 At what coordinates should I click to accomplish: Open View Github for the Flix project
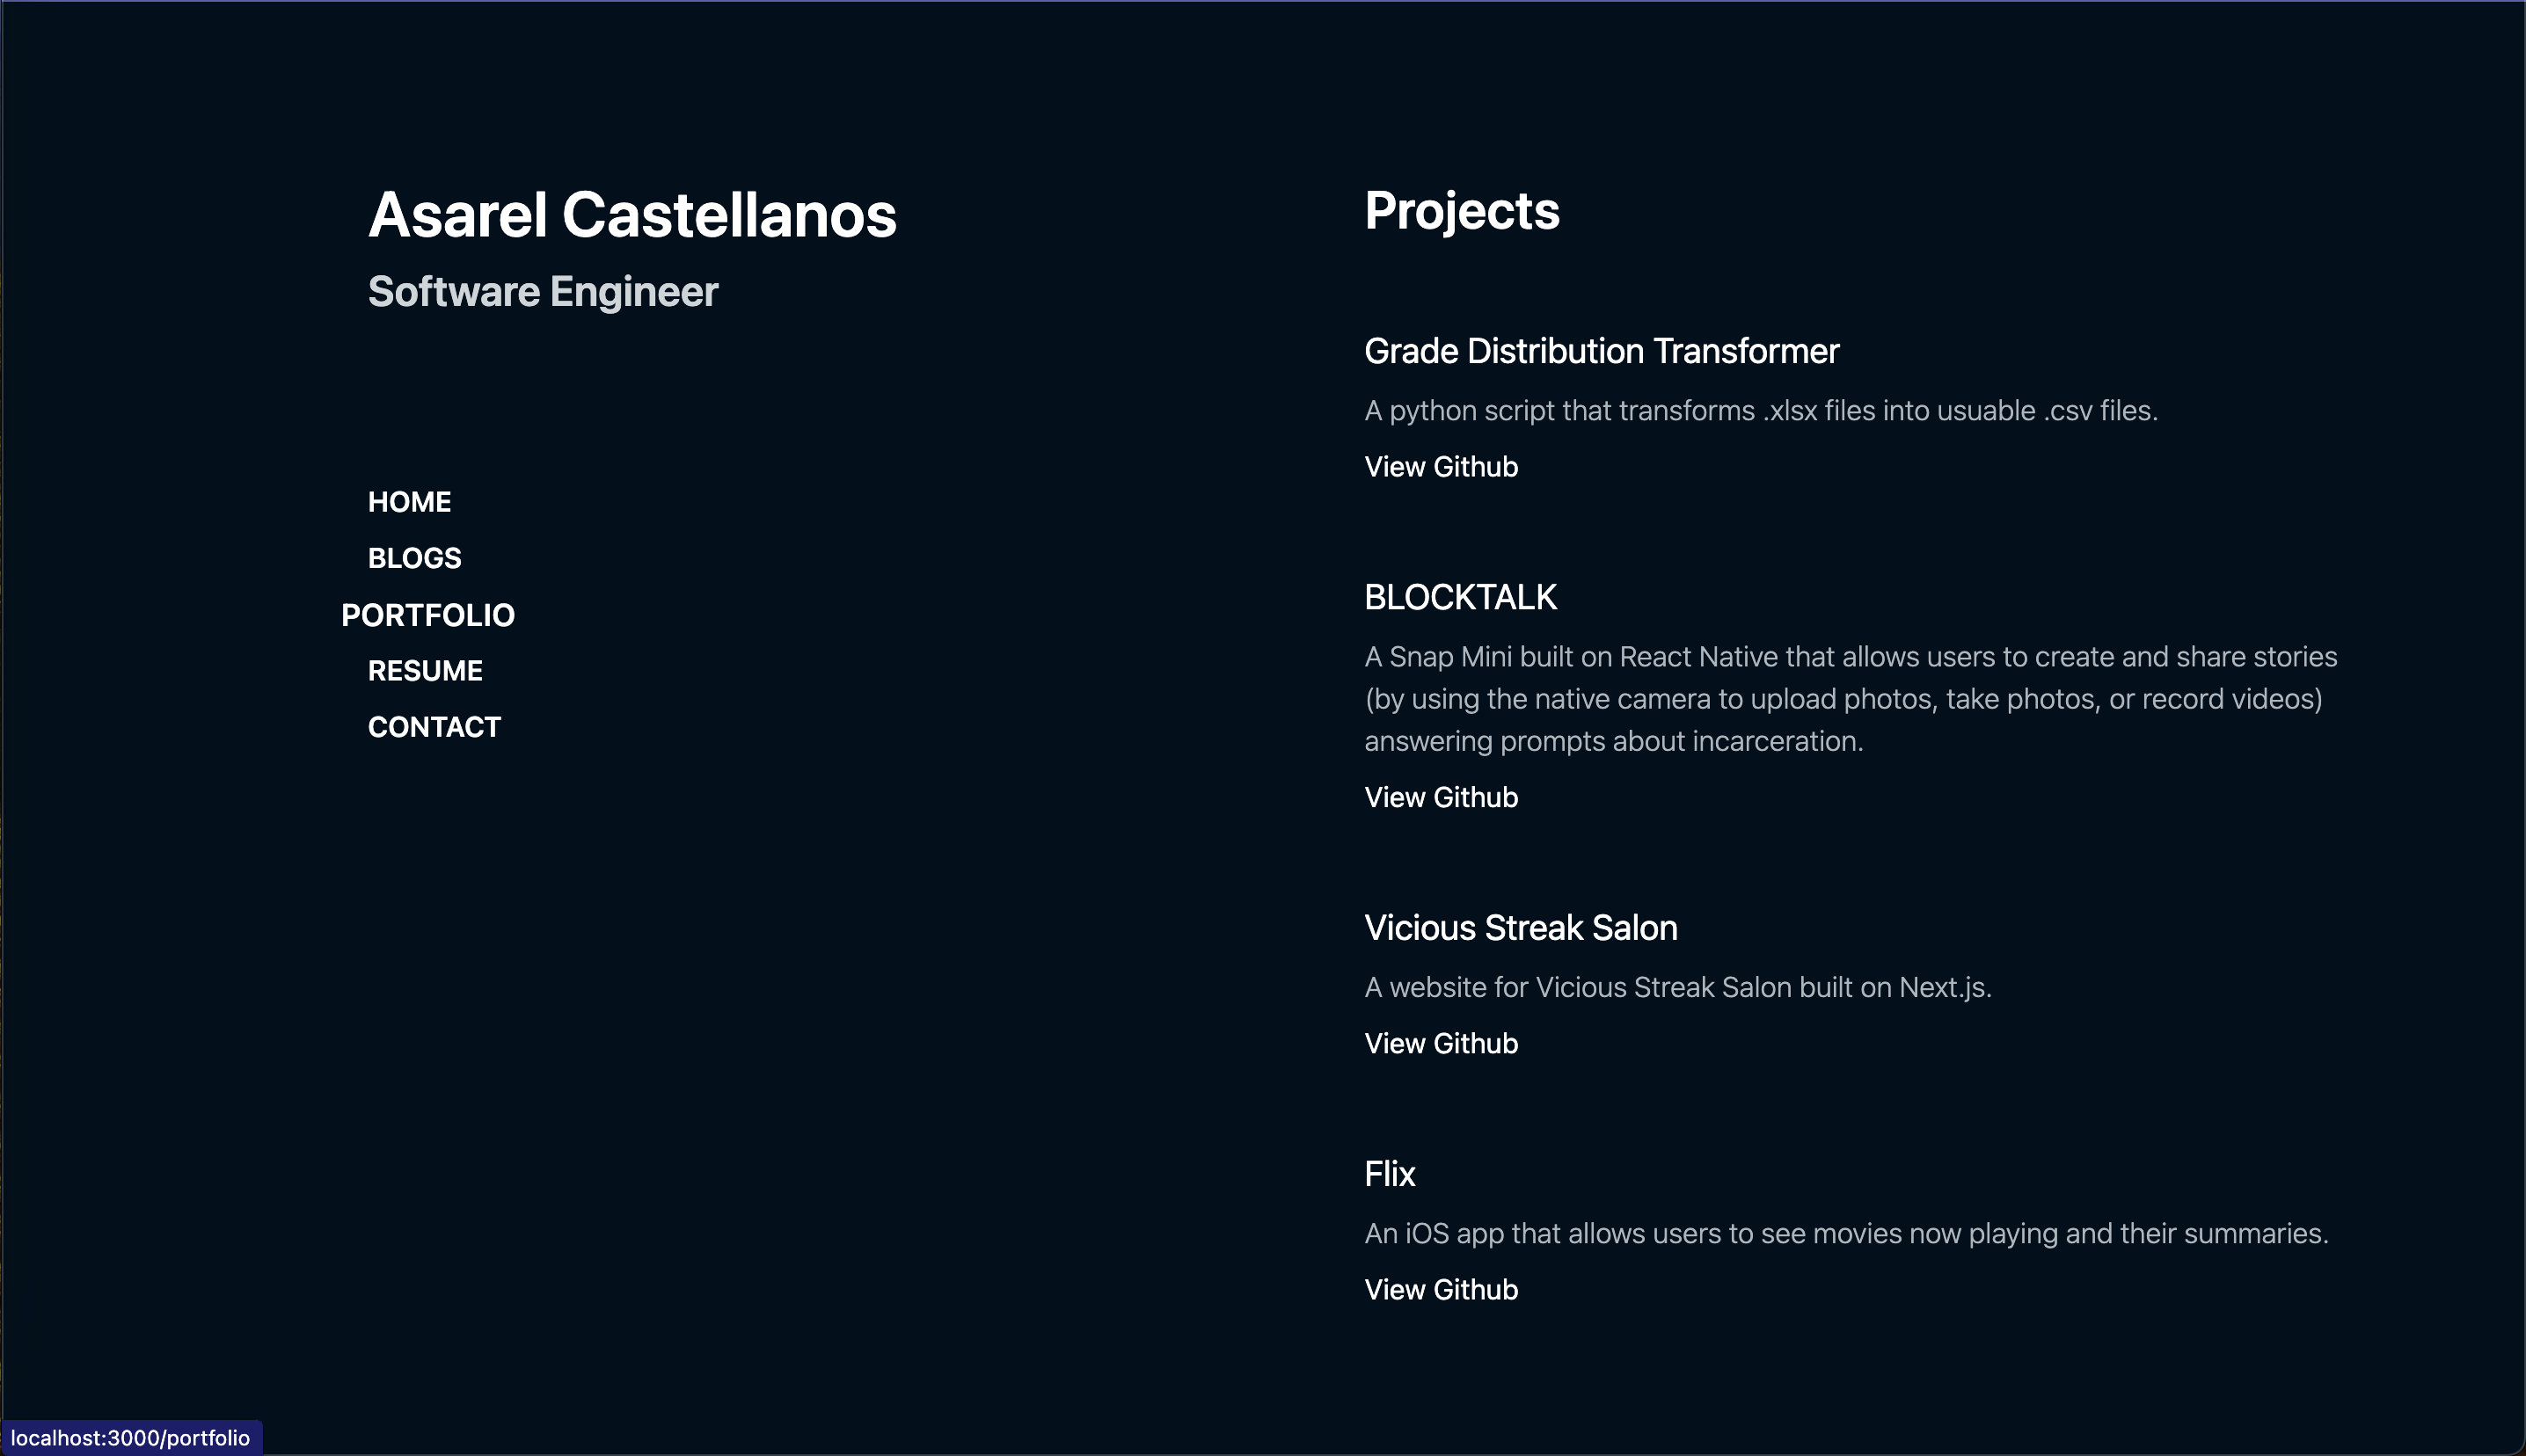(1441, 1289)
